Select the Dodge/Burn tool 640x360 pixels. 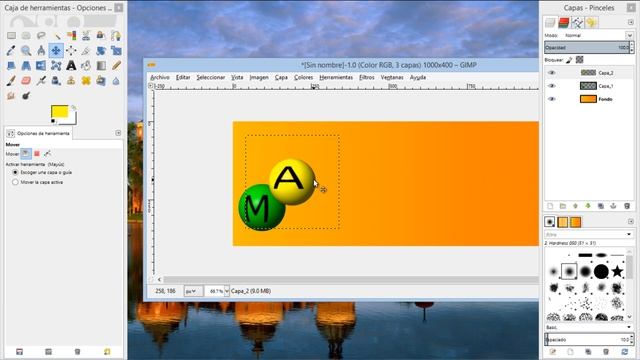(26, 96)
